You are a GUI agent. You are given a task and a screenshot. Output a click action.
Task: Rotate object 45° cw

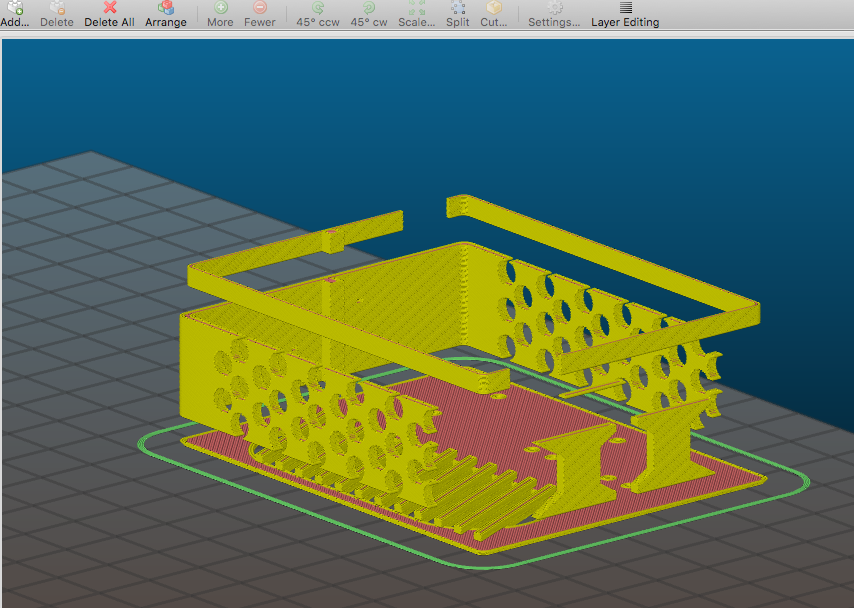[x=369, y=14]
